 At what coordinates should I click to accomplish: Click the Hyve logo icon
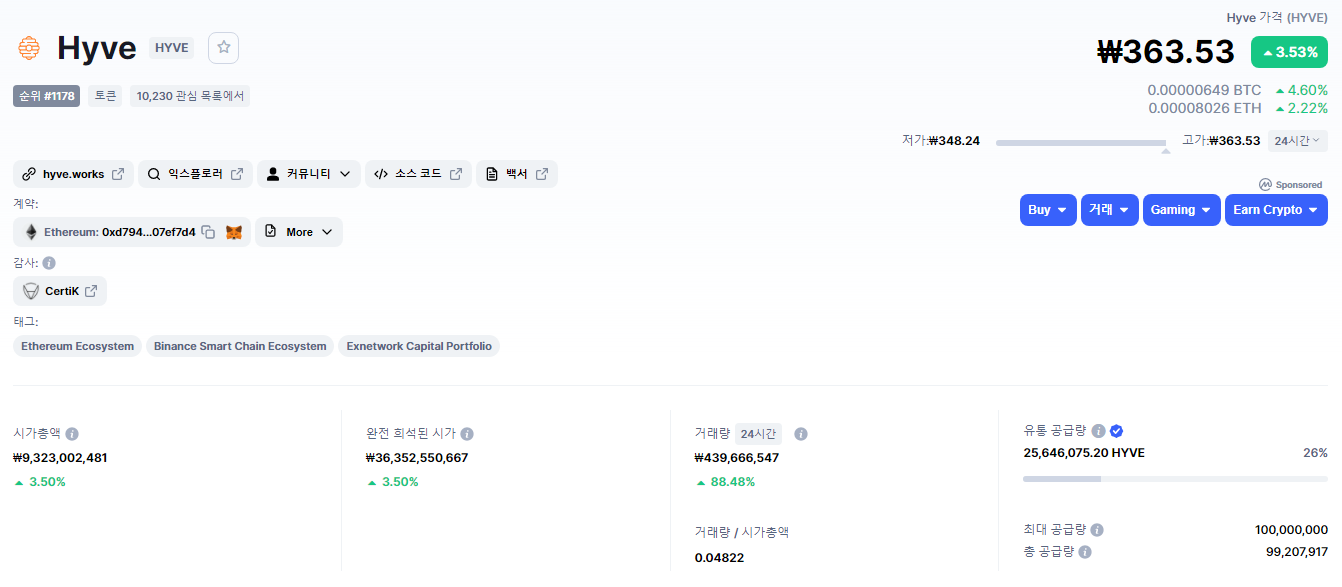(29, 48)
